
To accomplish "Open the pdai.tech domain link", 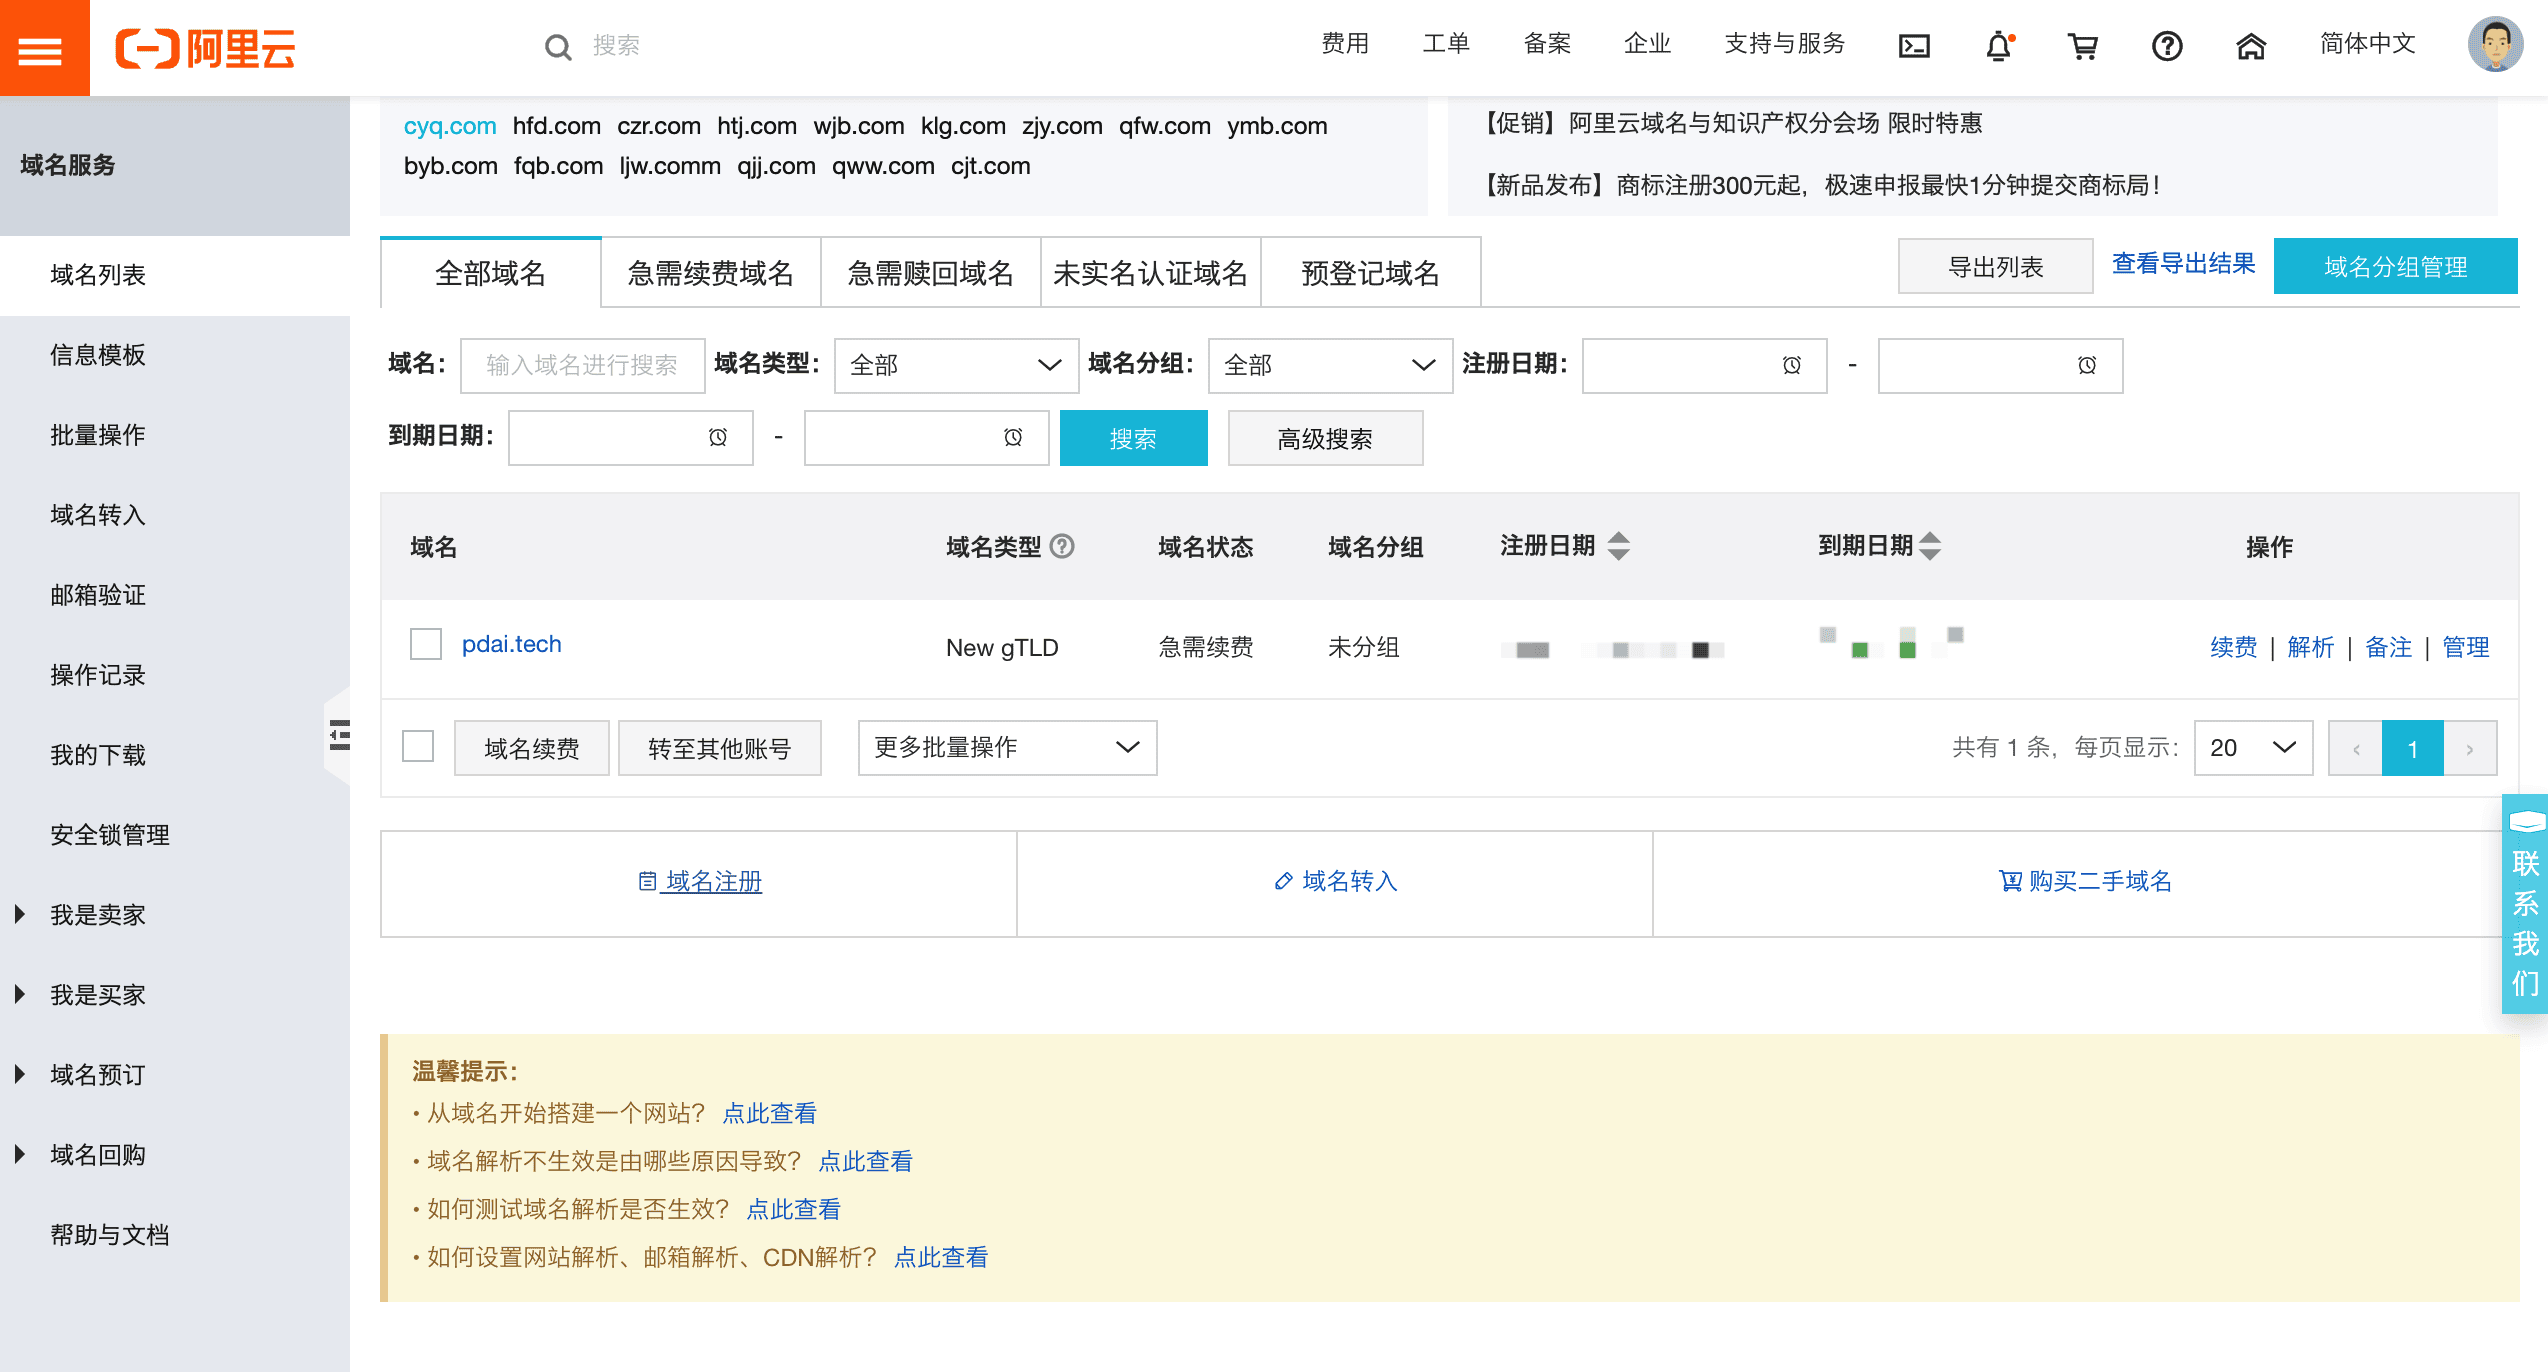I will (511, 645).
